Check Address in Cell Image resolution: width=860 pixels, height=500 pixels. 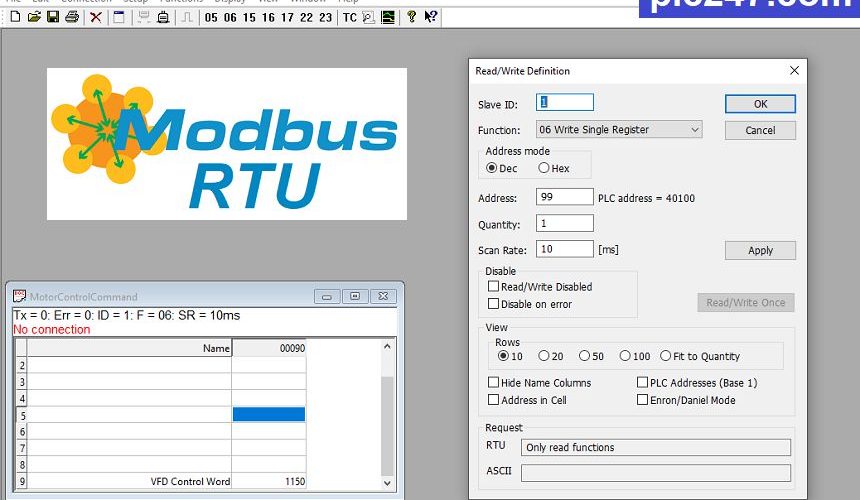click(494, 400)
